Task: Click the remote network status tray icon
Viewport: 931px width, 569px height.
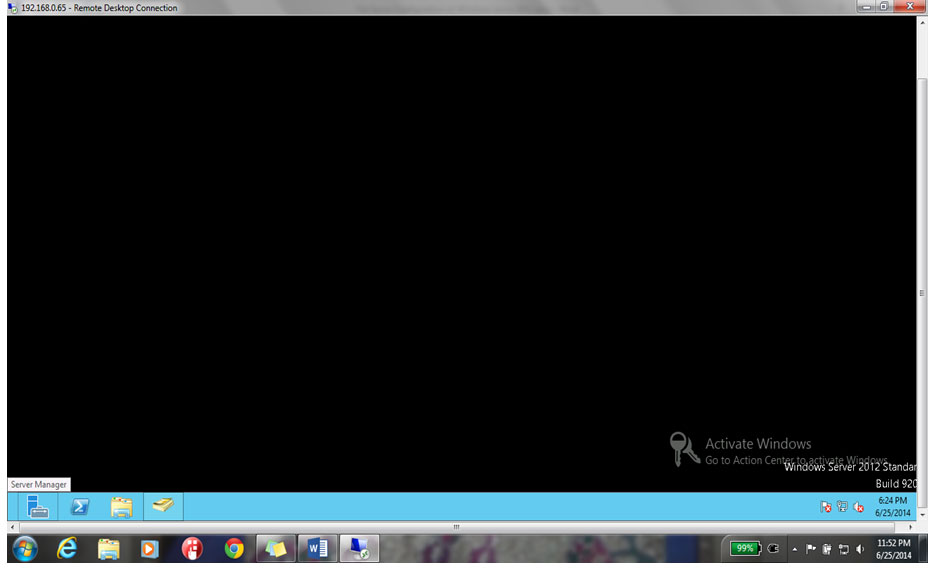Action: (842, 507)
